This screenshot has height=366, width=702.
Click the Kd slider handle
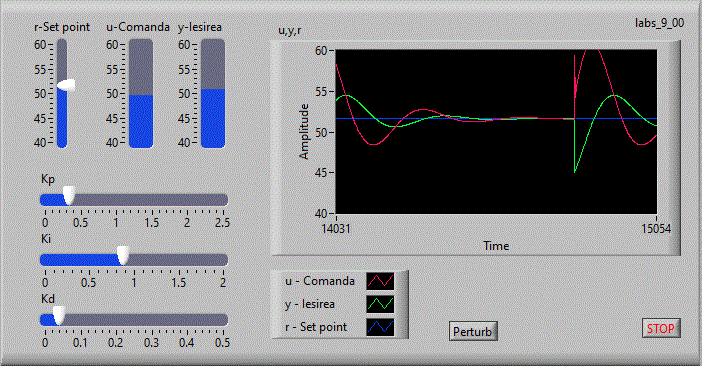point(59,315)
